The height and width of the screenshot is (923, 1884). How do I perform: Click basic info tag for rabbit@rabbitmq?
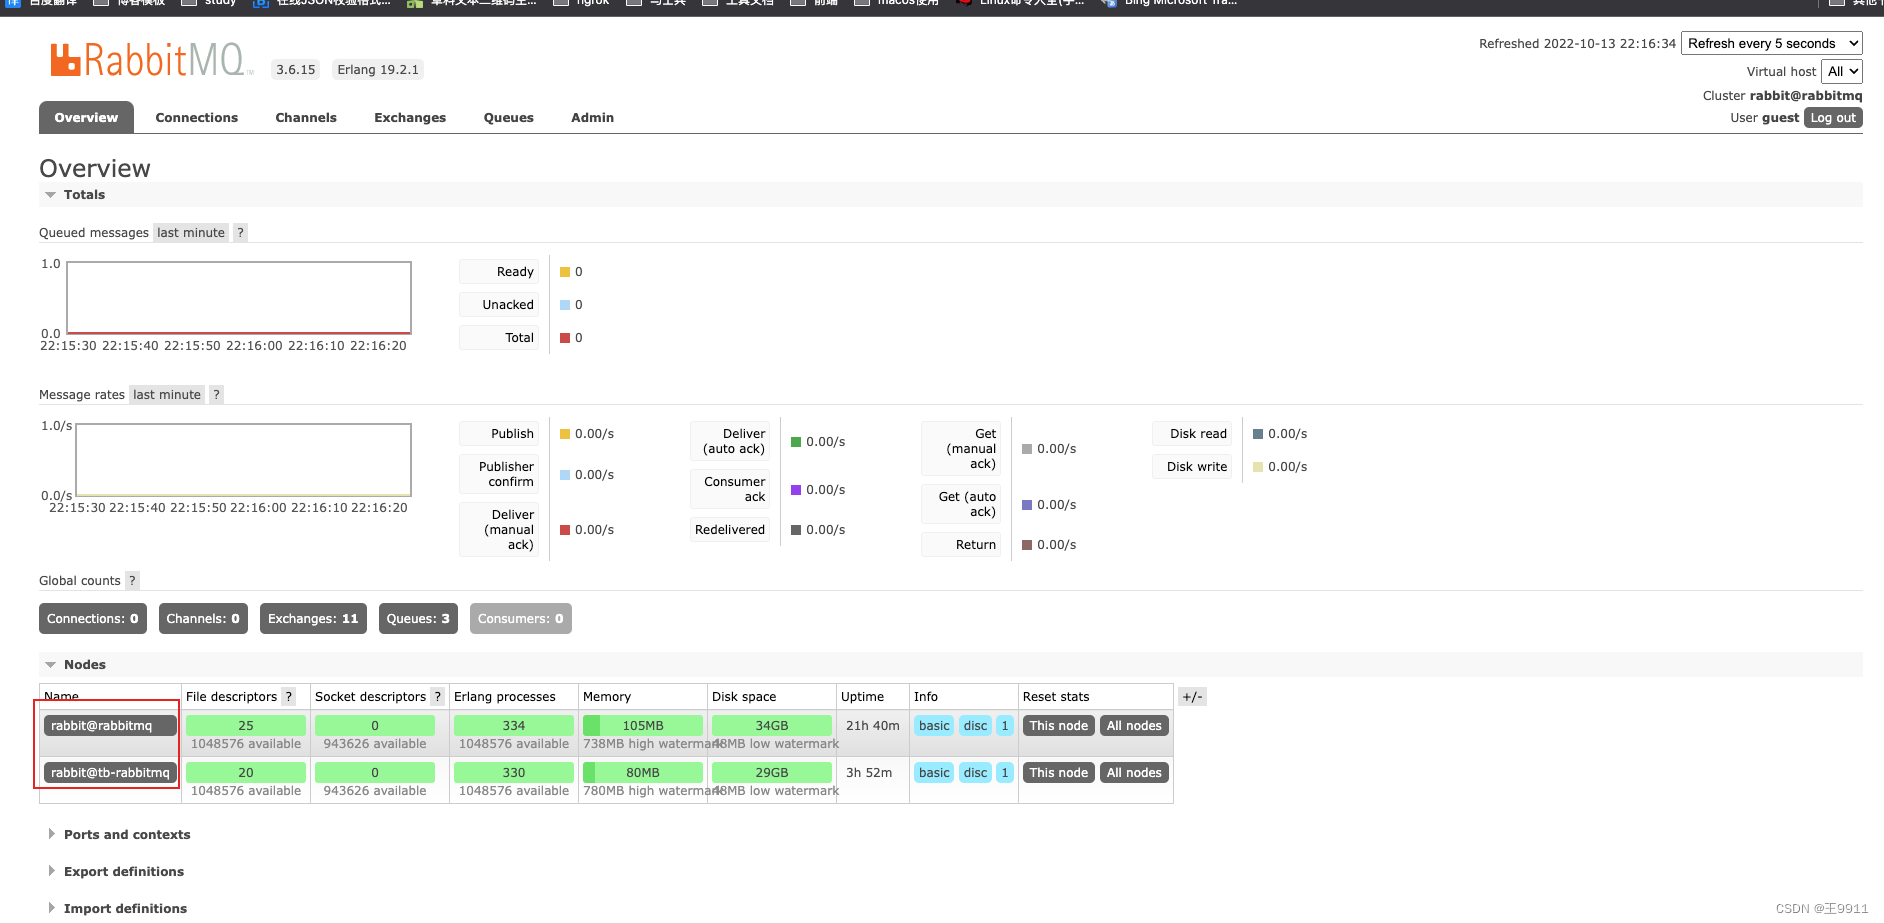point(934,726)
